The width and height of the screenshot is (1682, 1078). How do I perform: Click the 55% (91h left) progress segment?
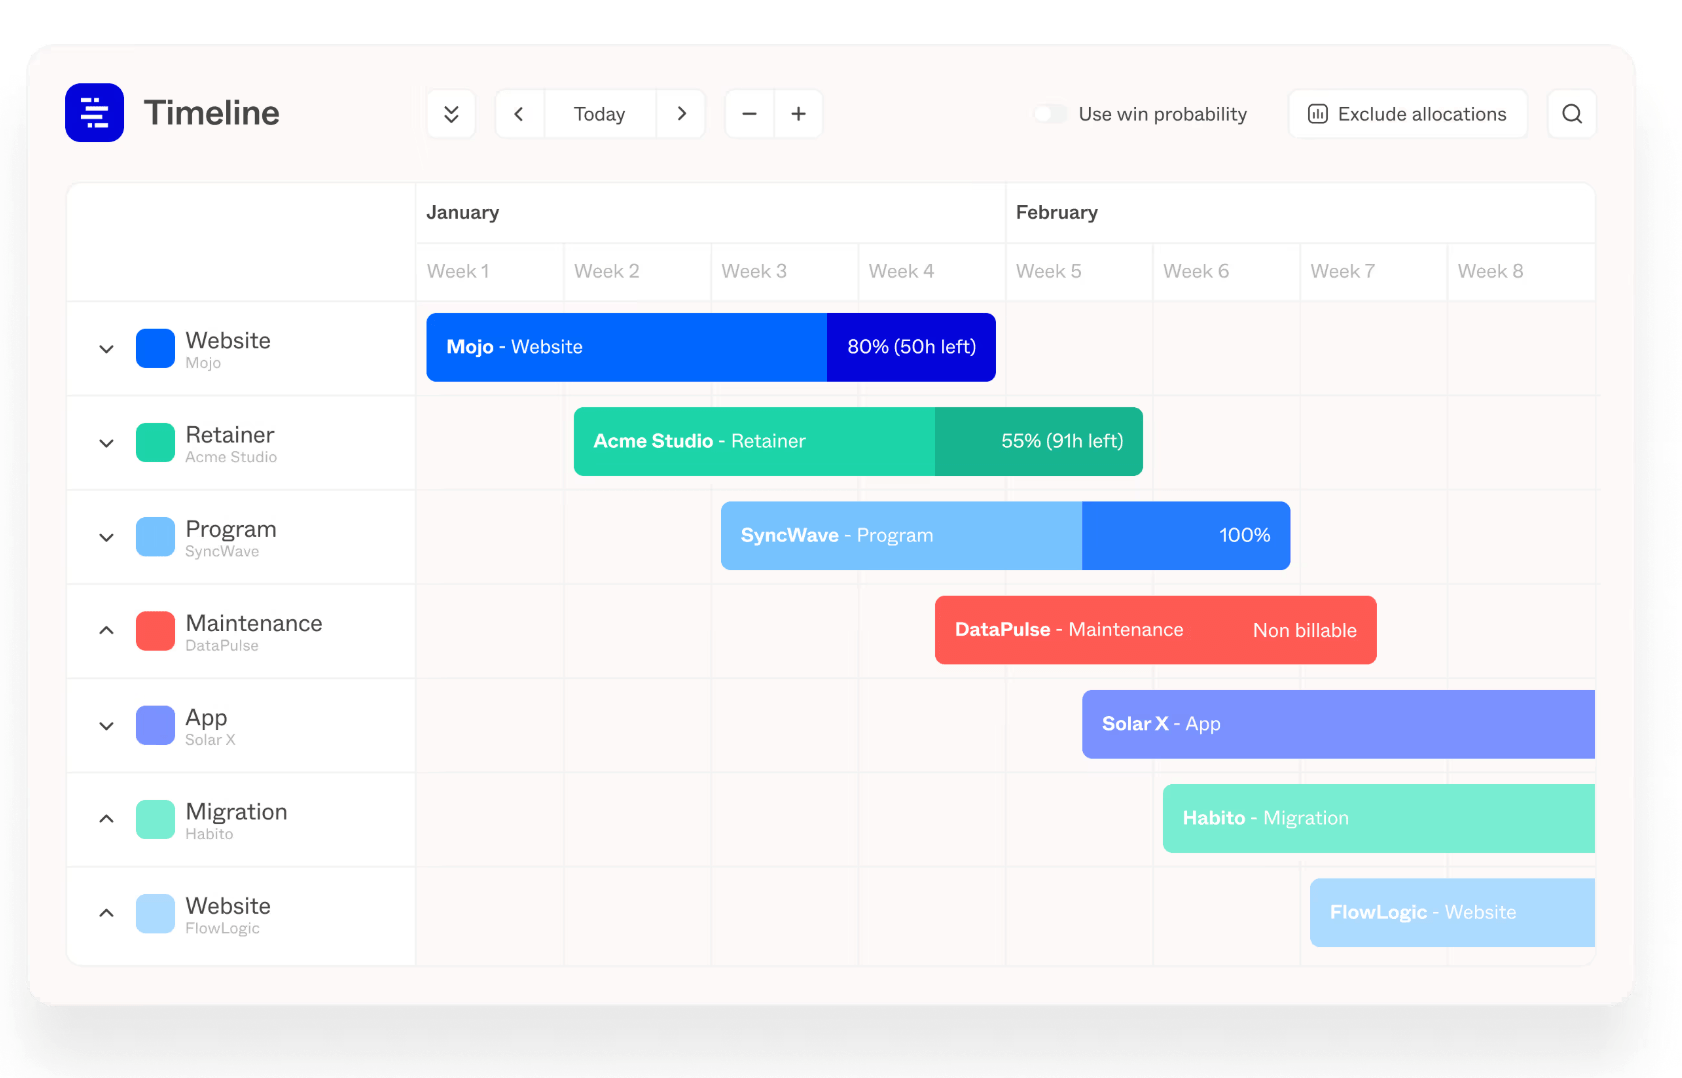click(1039, 441)
